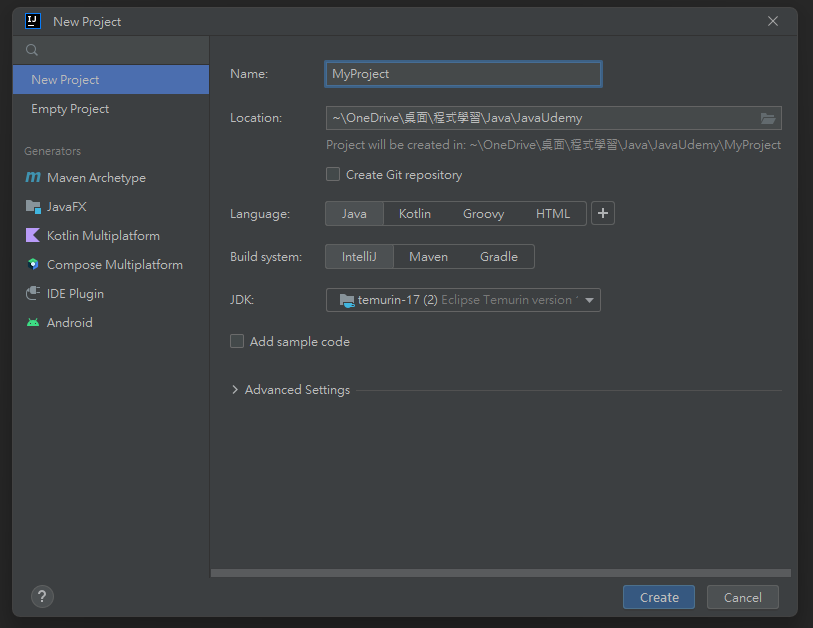Open the JDK selection dropdown arrow
The width and height of the screenshot is (813, 628).
pyautogui.click(x=590, y=300)
